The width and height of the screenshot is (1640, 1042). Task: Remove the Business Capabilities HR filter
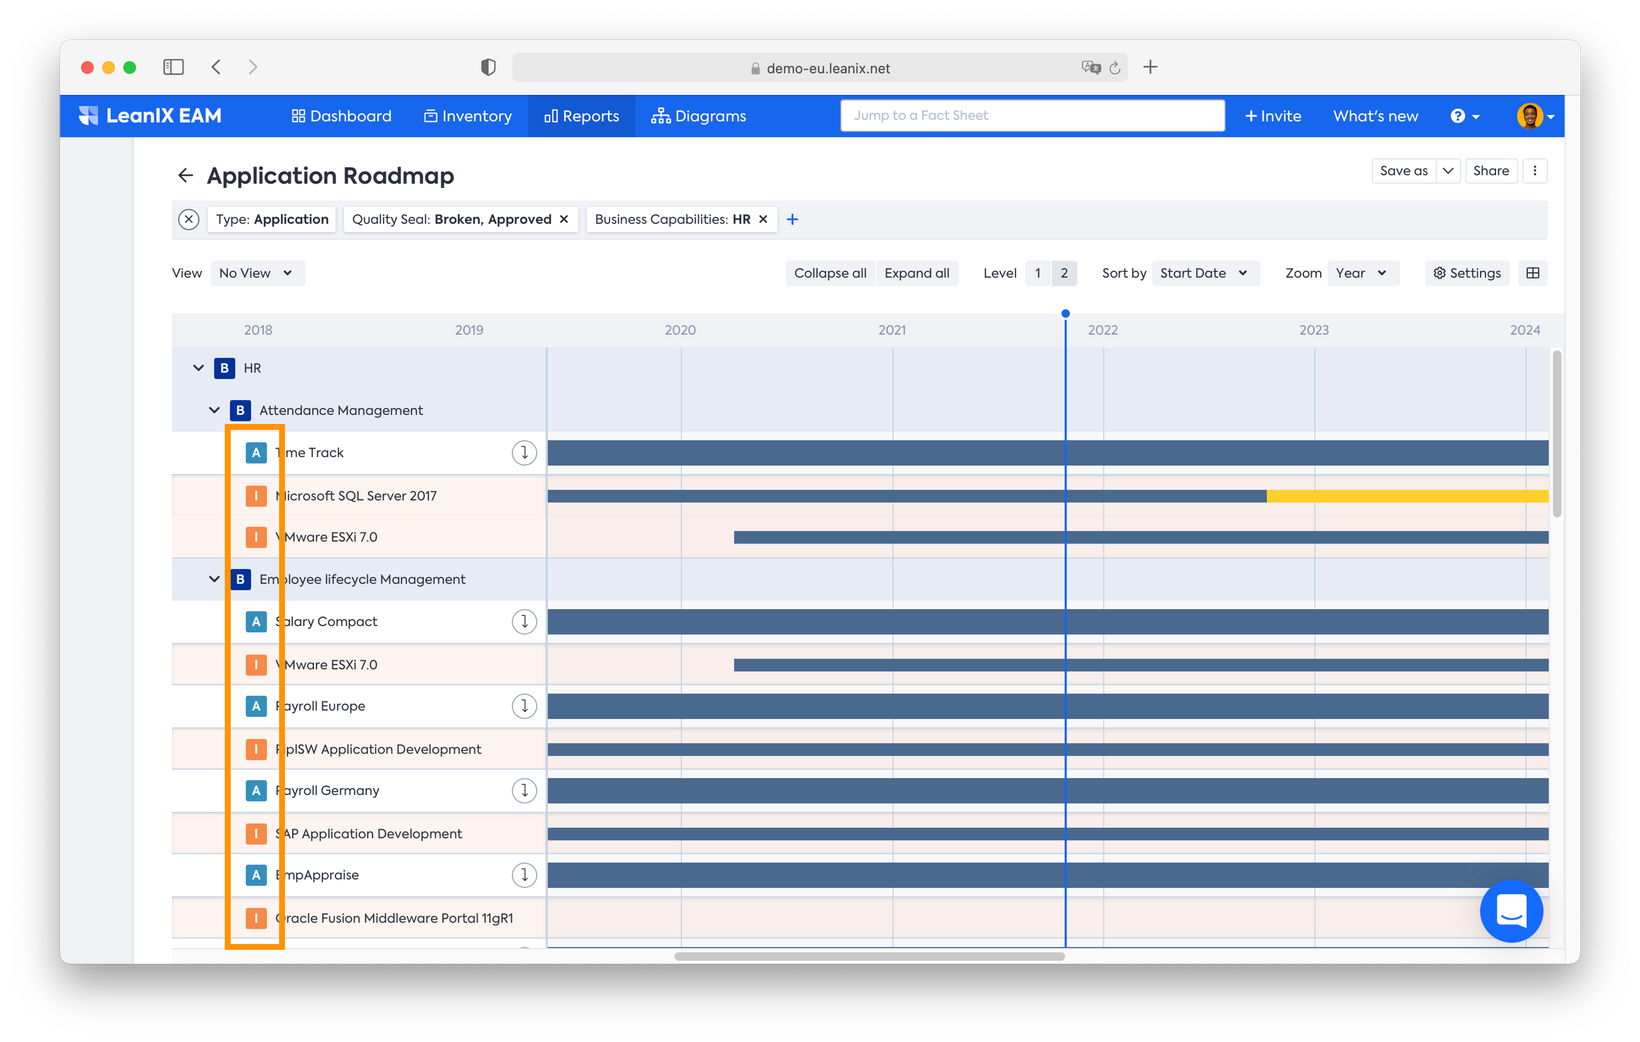[x=763, y=220]
